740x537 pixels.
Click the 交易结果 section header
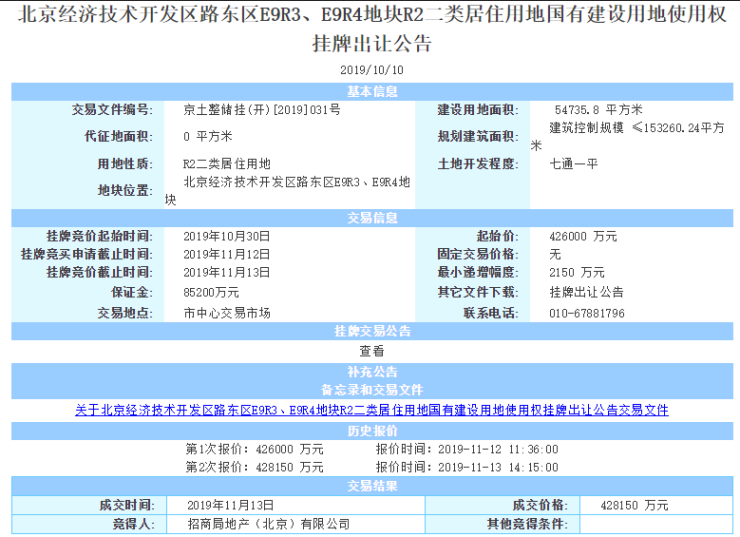[371, 486]
